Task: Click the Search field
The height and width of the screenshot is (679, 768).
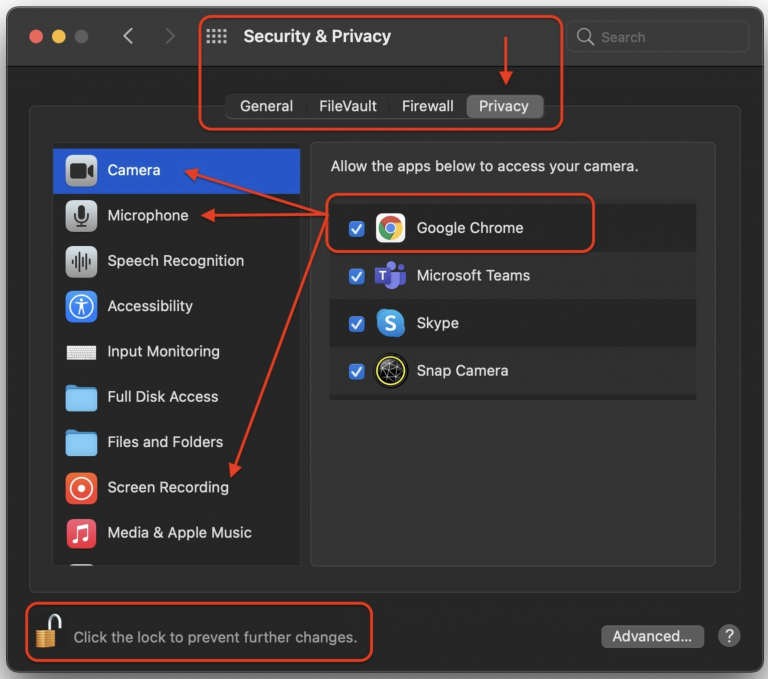Action: [658, 37]
